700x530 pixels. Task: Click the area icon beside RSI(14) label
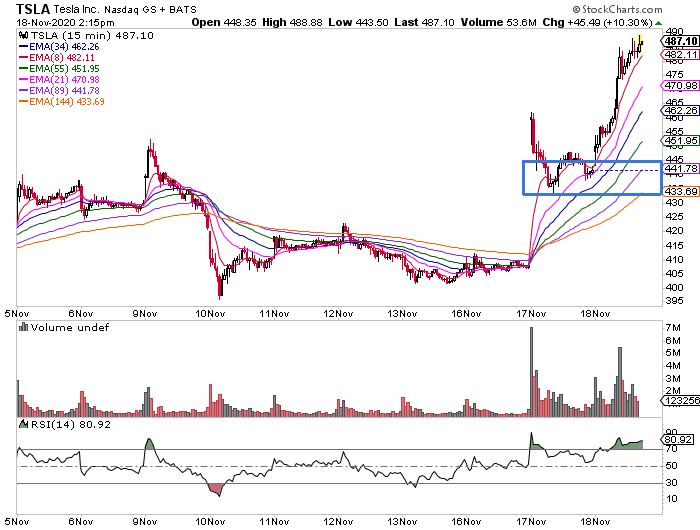23,423
